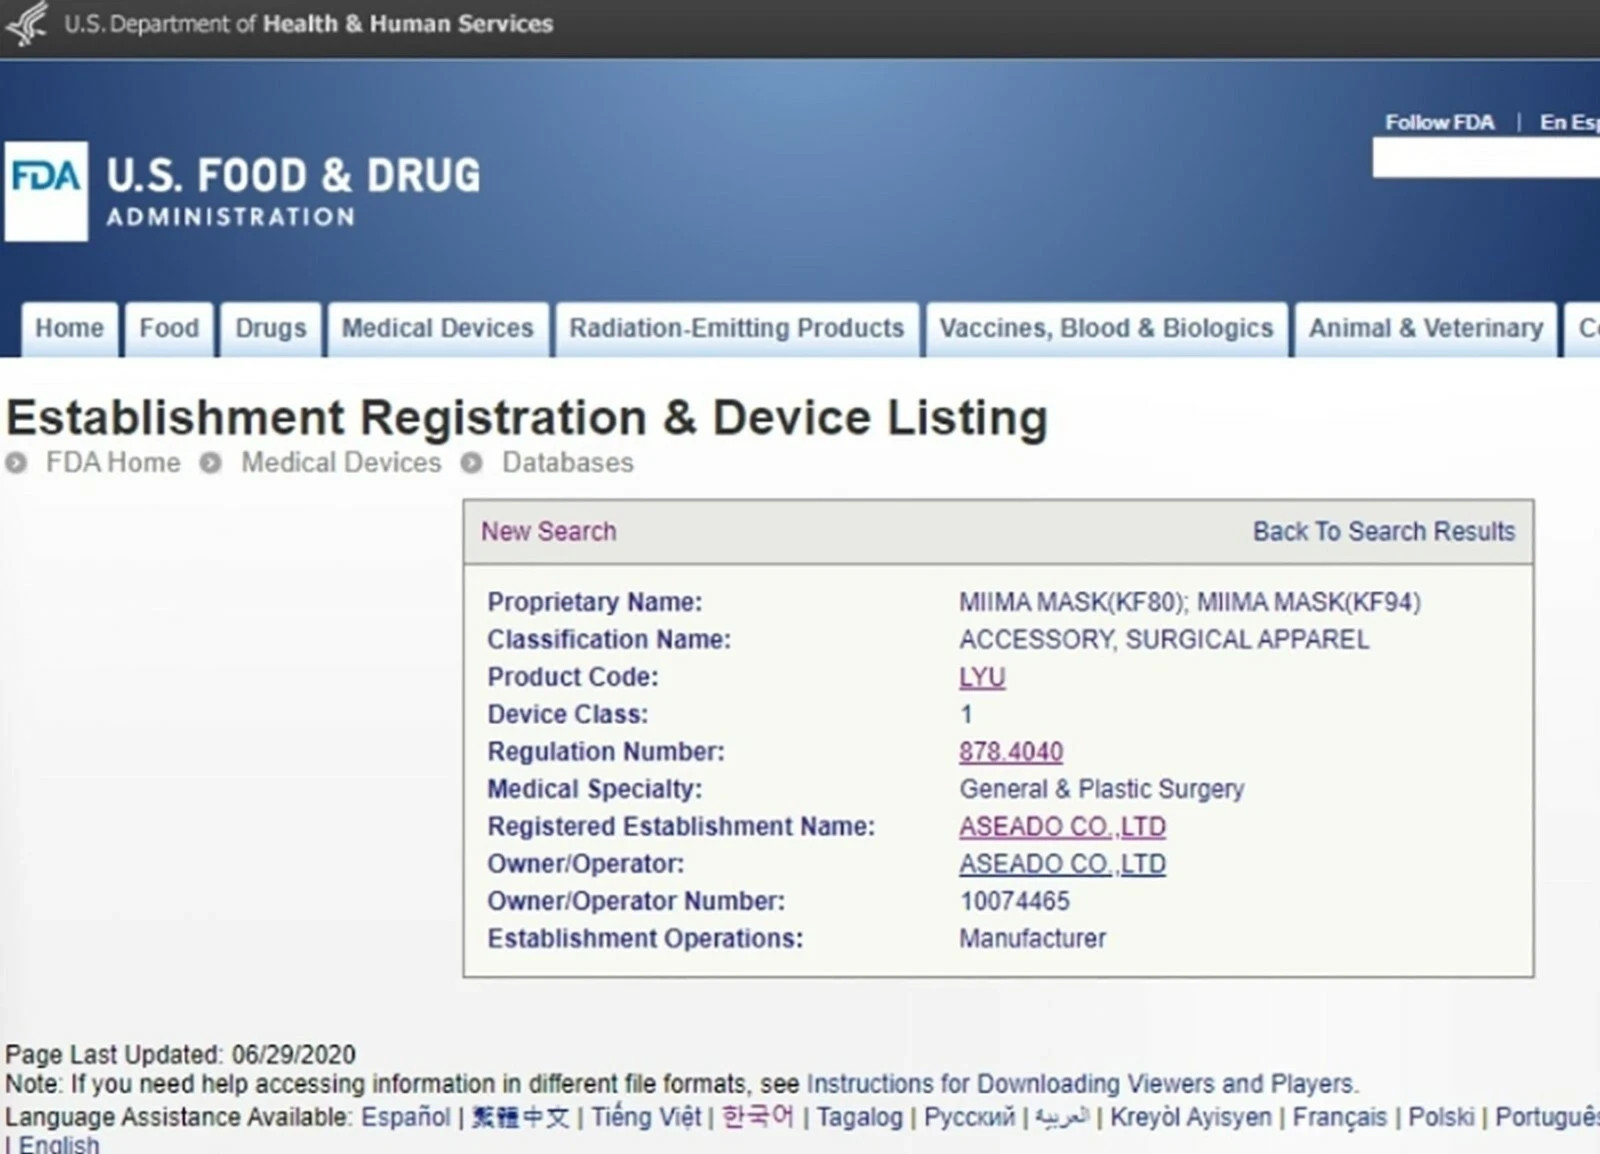
Task: Open Instructions for Downloading Viewers and Players
Action: coord(1080,1084)
